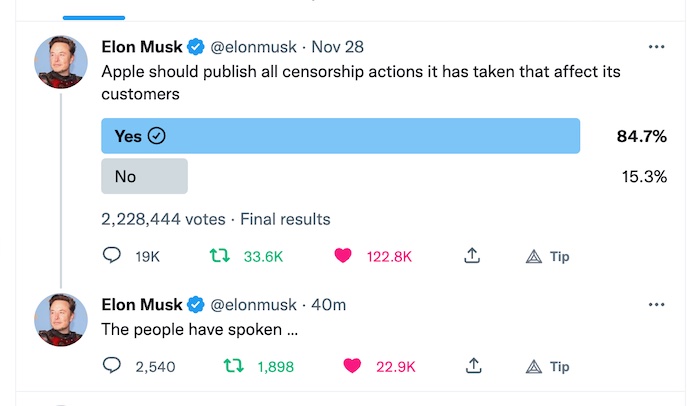Select the active tab with blue underline
This screenshot has height=406, width=700.
94,11
